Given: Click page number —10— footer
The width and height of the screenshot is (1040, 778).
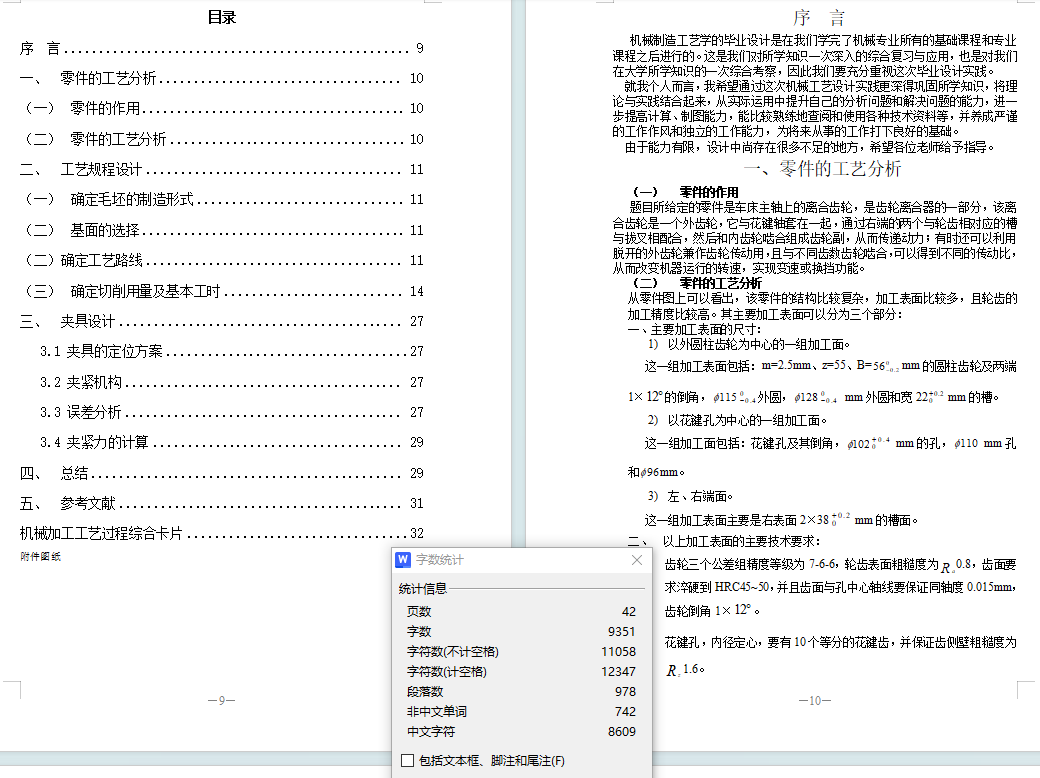Looking at the screenshot, I should click(814, 700).
